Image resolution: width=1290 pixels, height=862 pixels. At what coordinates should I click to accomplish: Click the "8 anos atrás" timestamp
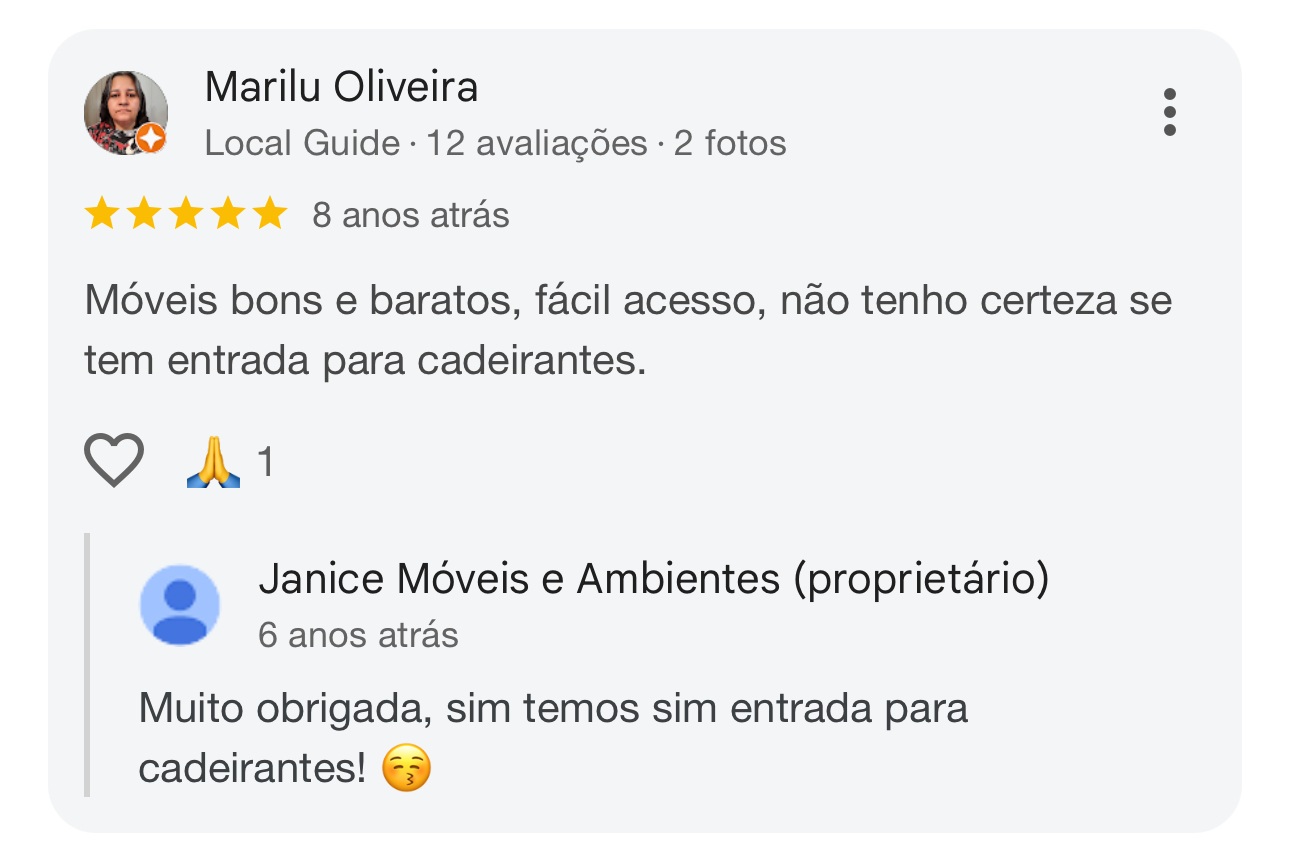[x=410, y=215]
